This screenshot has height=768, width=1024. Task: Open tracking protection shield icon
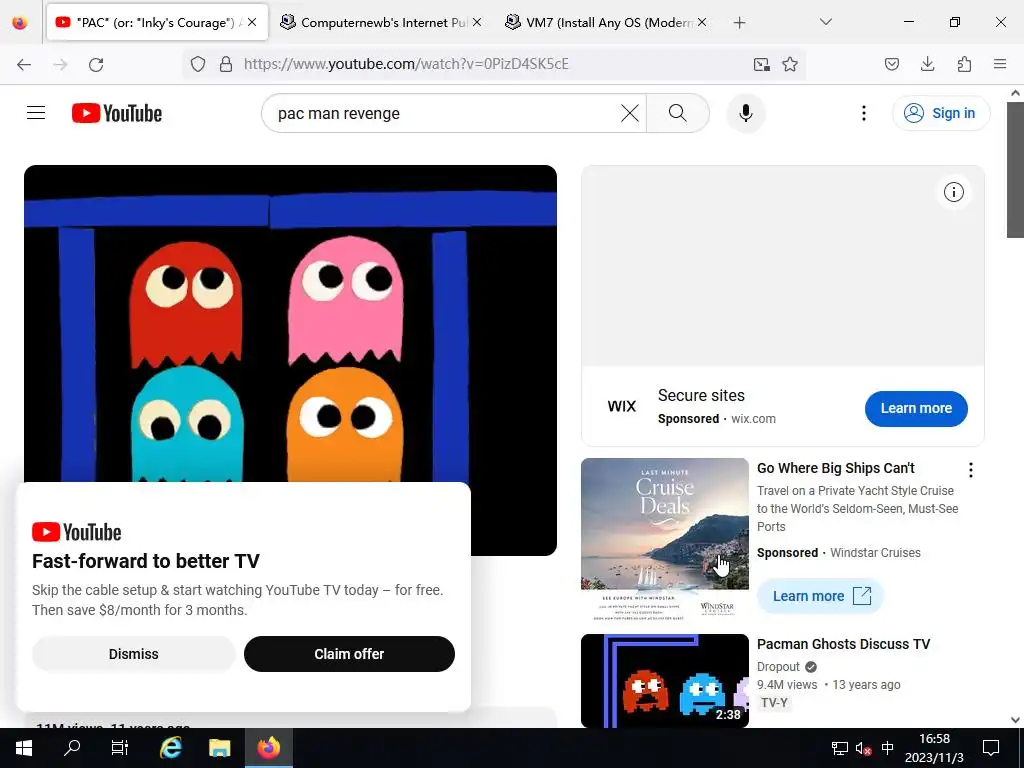click(198, 64)
